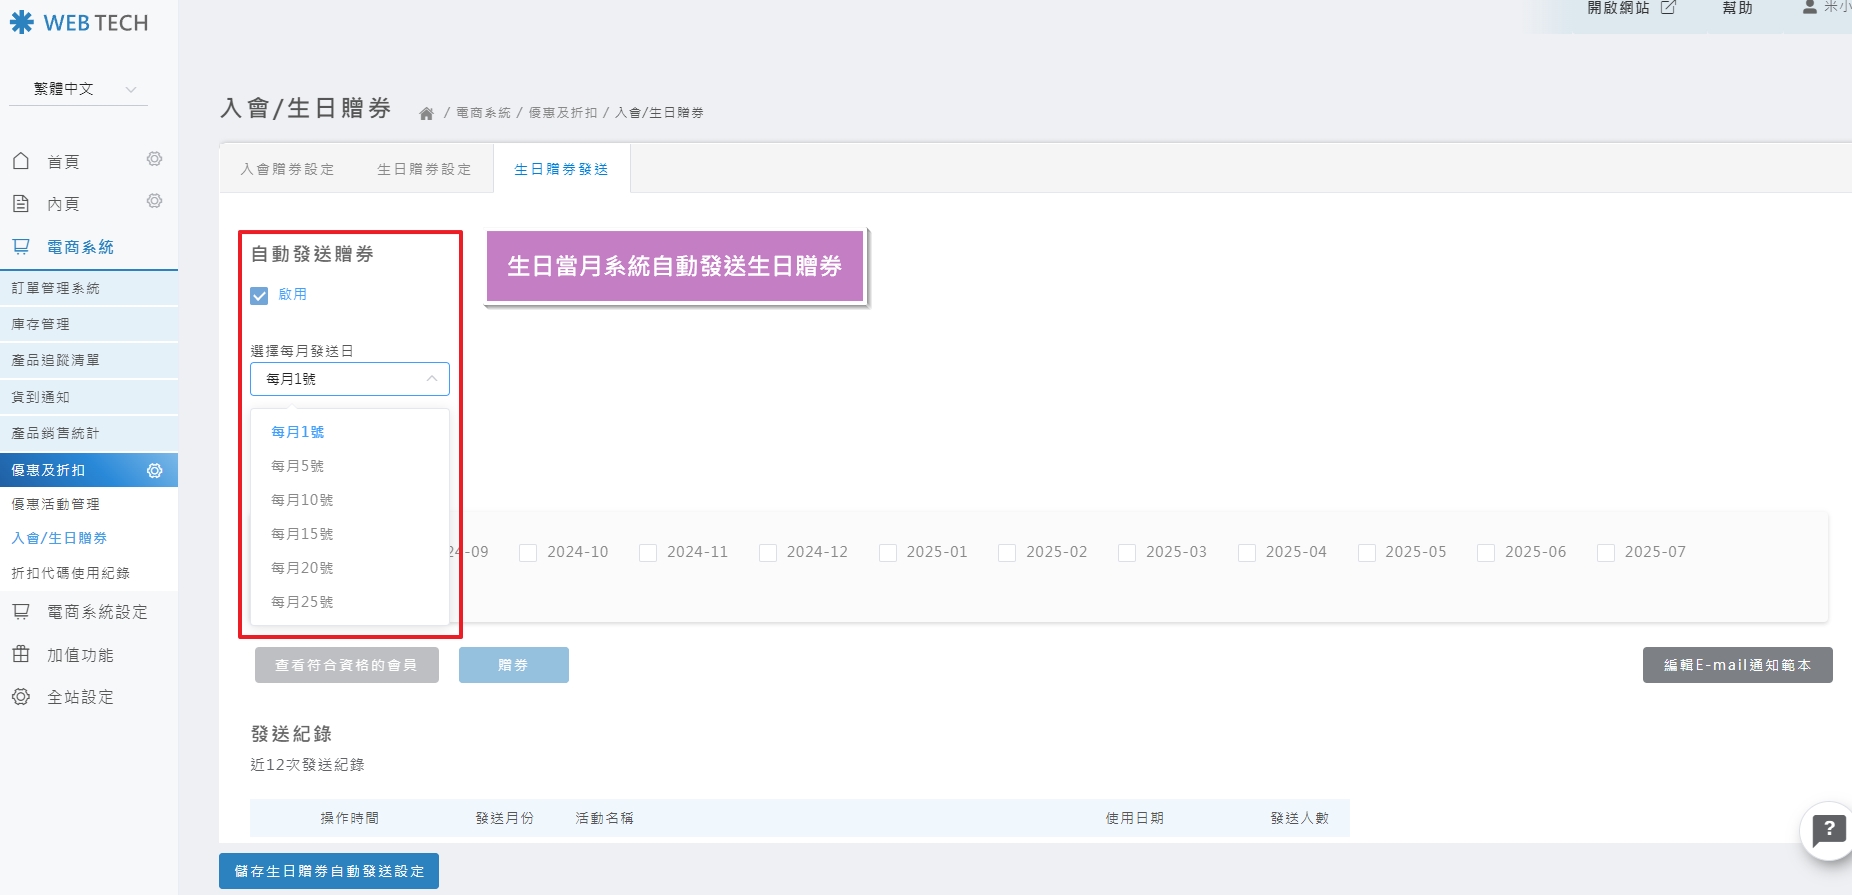This screenshot has height=895, width=1852.
Task: Click 儲存生日贈券自動發送設定 button
Action: pos(329,871)
